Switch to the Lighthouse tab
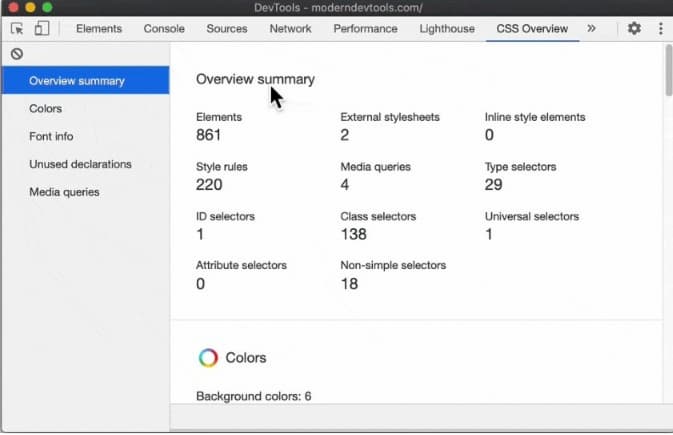 tap(447, 29)
